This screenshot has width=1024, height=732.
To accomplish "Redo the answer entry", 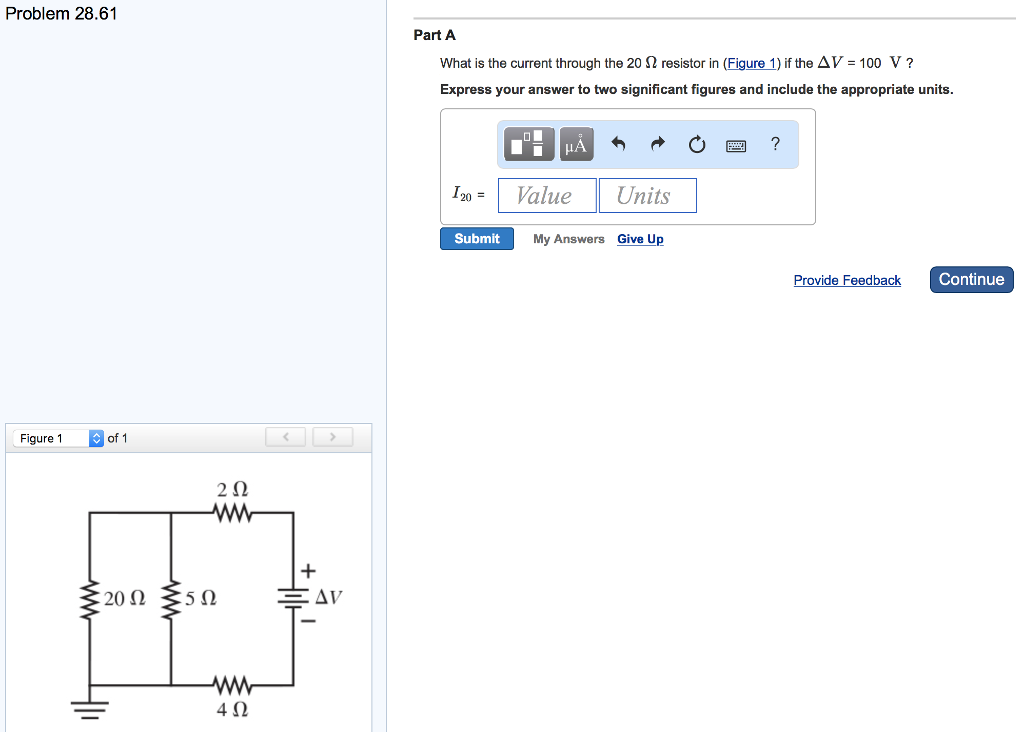I will pos(657,143).
